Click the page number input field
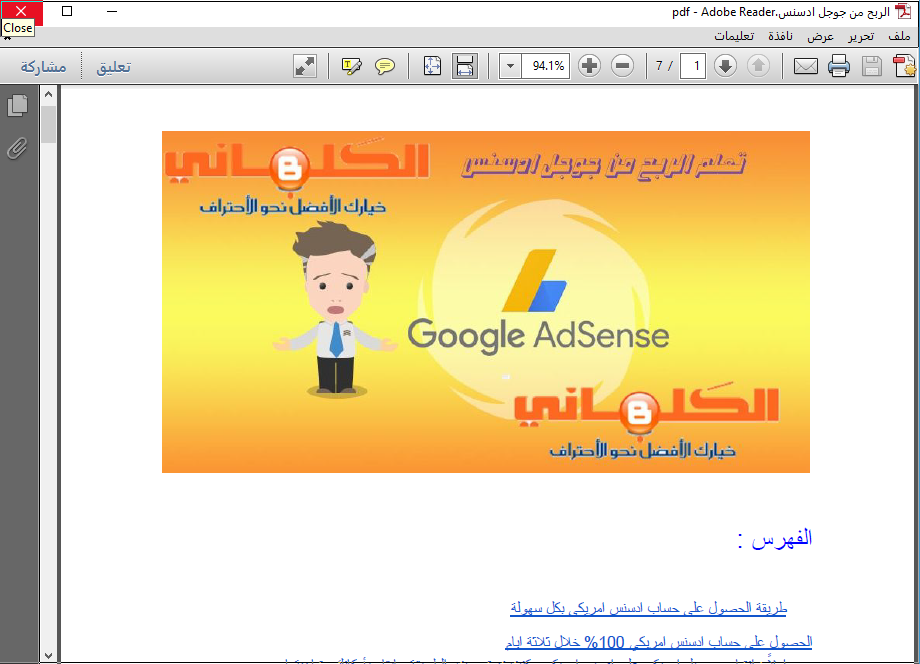Screen dimensions: 920x664 692,66
